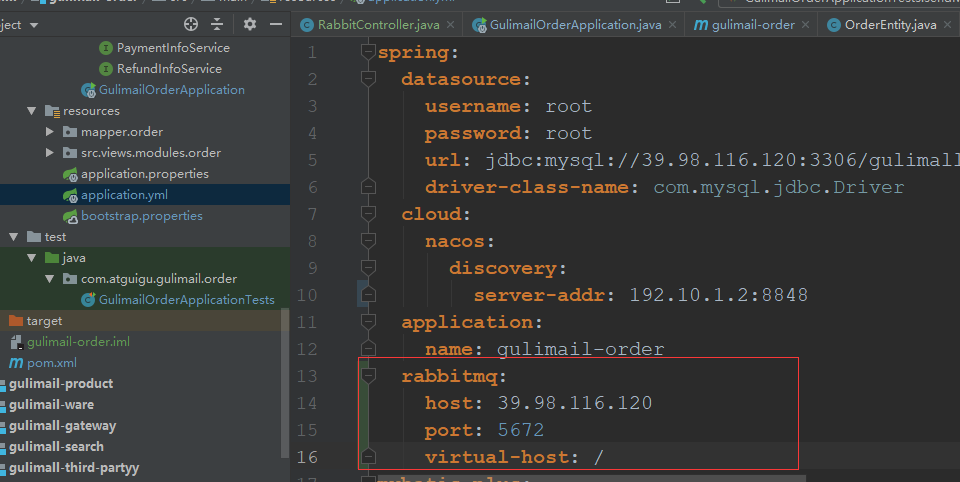This screenshot has height=482, width=960.
Task: Fold the cloud block at line 7
Action: 368,214
